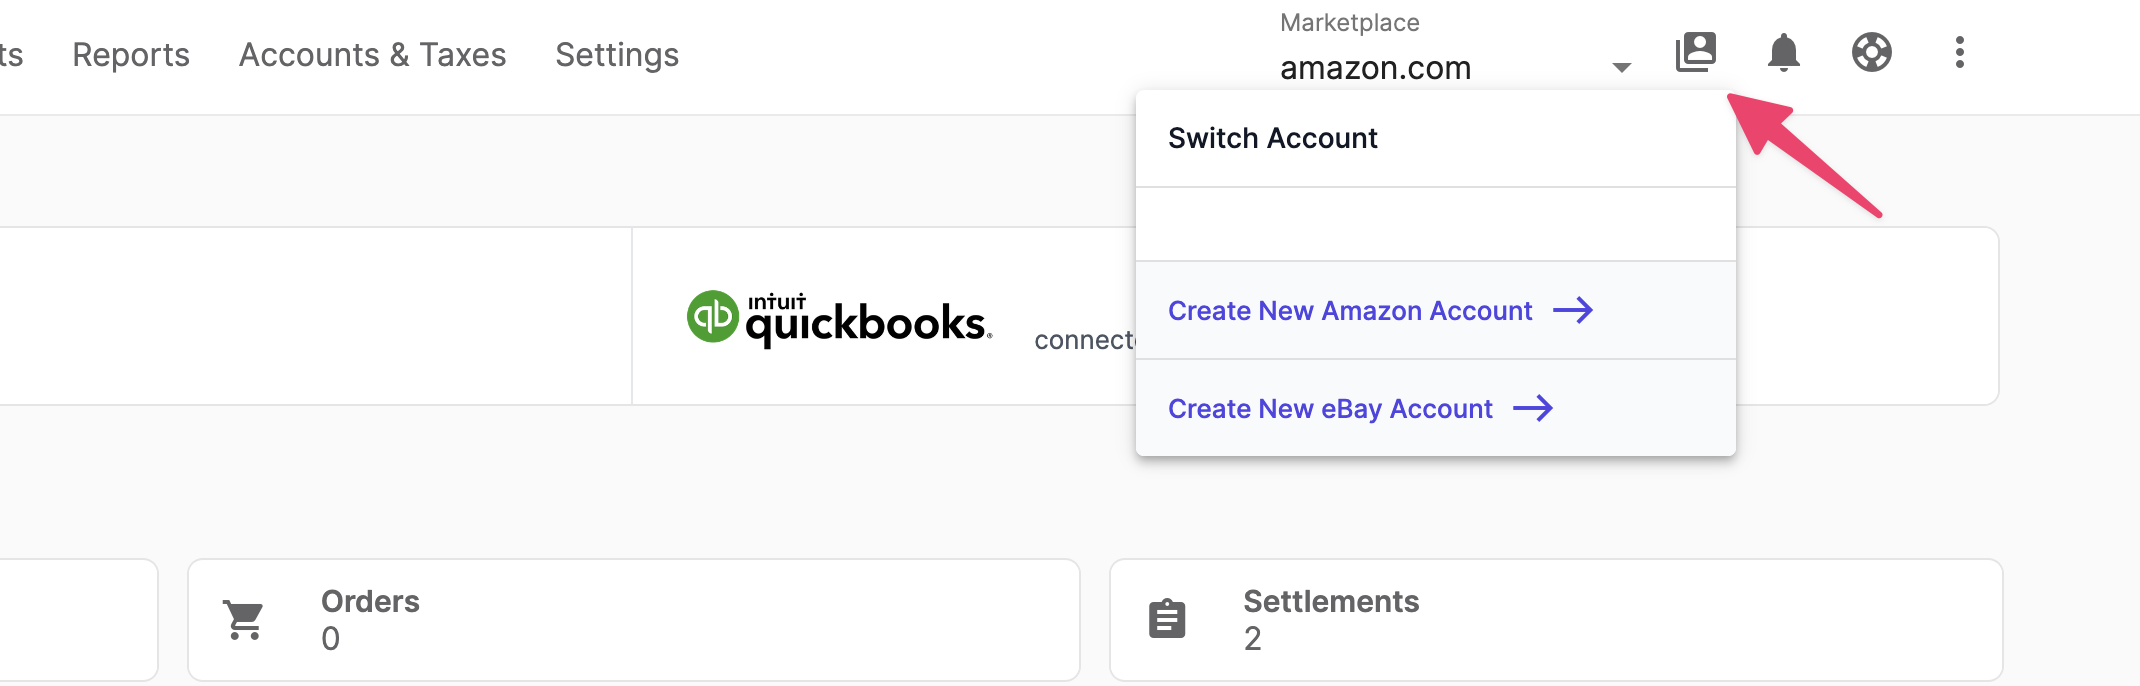Click the Settlements clipboard icon
2140x686 pixels.
tap(1167, 619)
